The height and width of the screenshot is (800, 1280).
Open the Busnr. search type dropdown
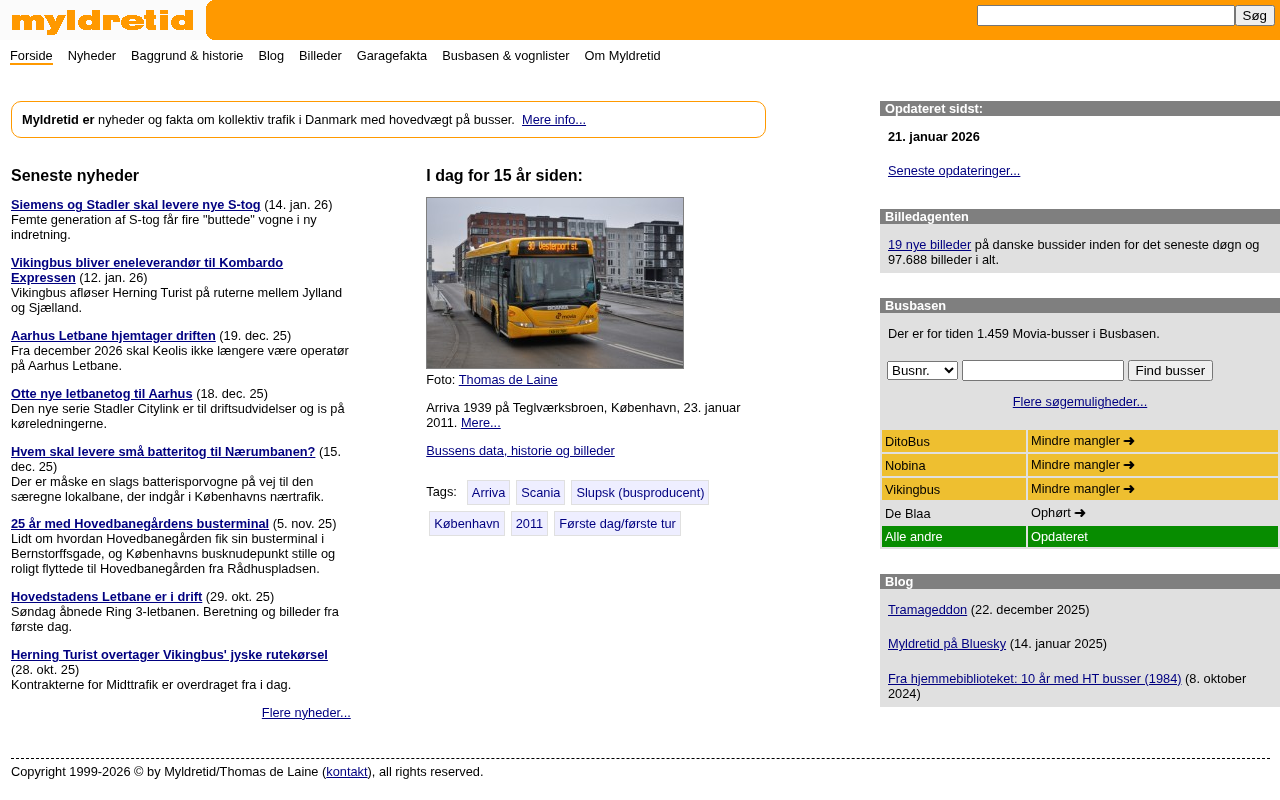pos(922,371)
